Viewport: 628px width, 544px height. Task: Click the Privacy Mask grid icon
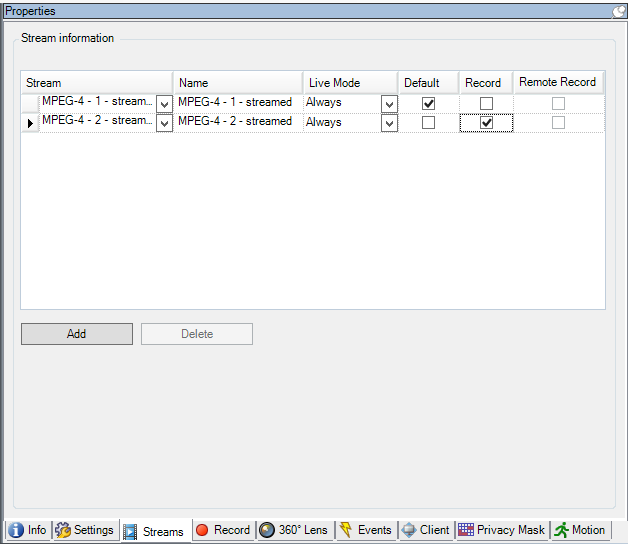pos(466,530)
